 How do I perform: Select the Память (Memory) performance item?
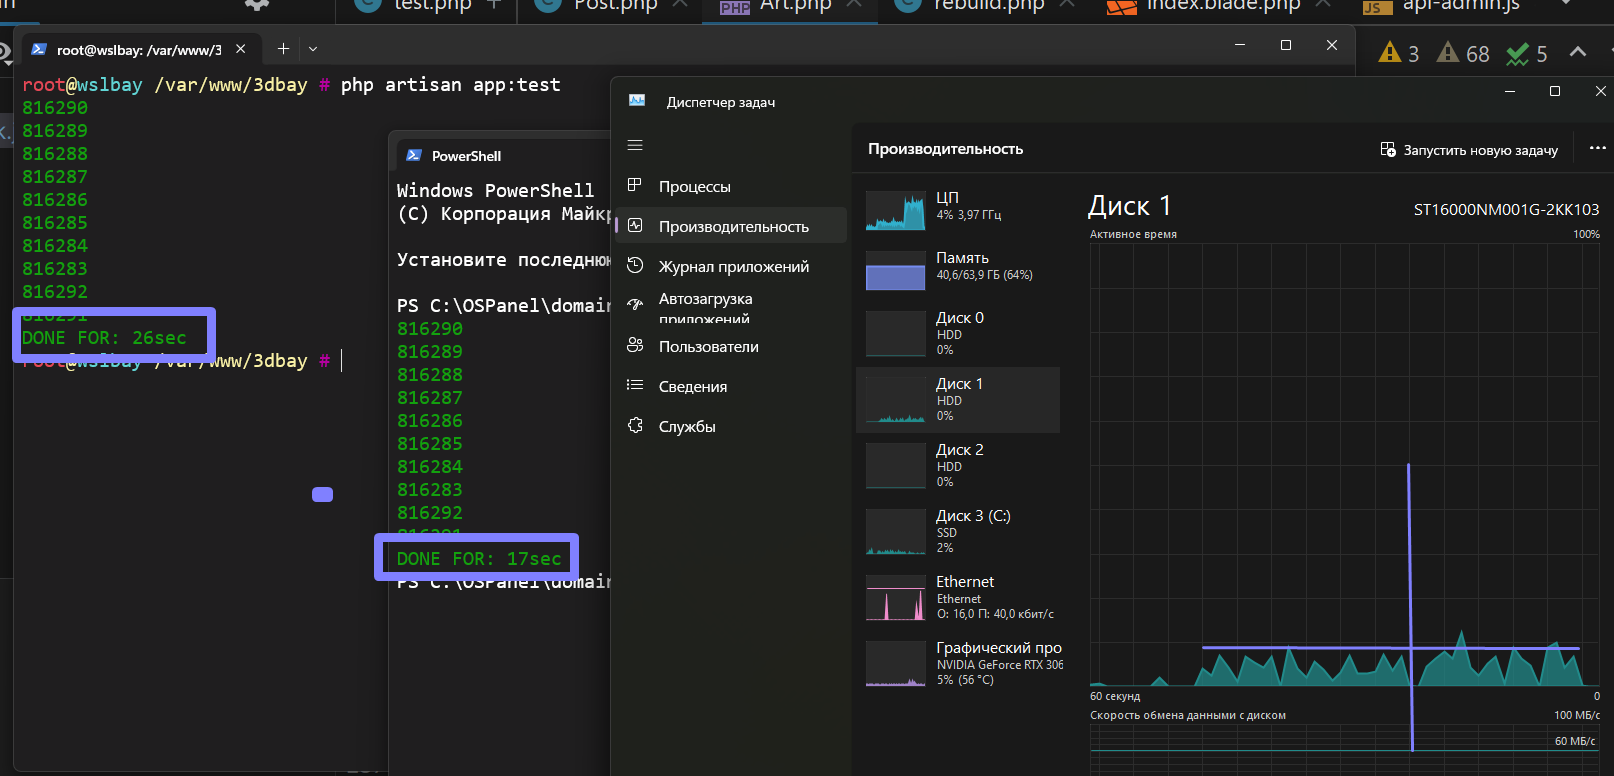(x=958, y=270)
